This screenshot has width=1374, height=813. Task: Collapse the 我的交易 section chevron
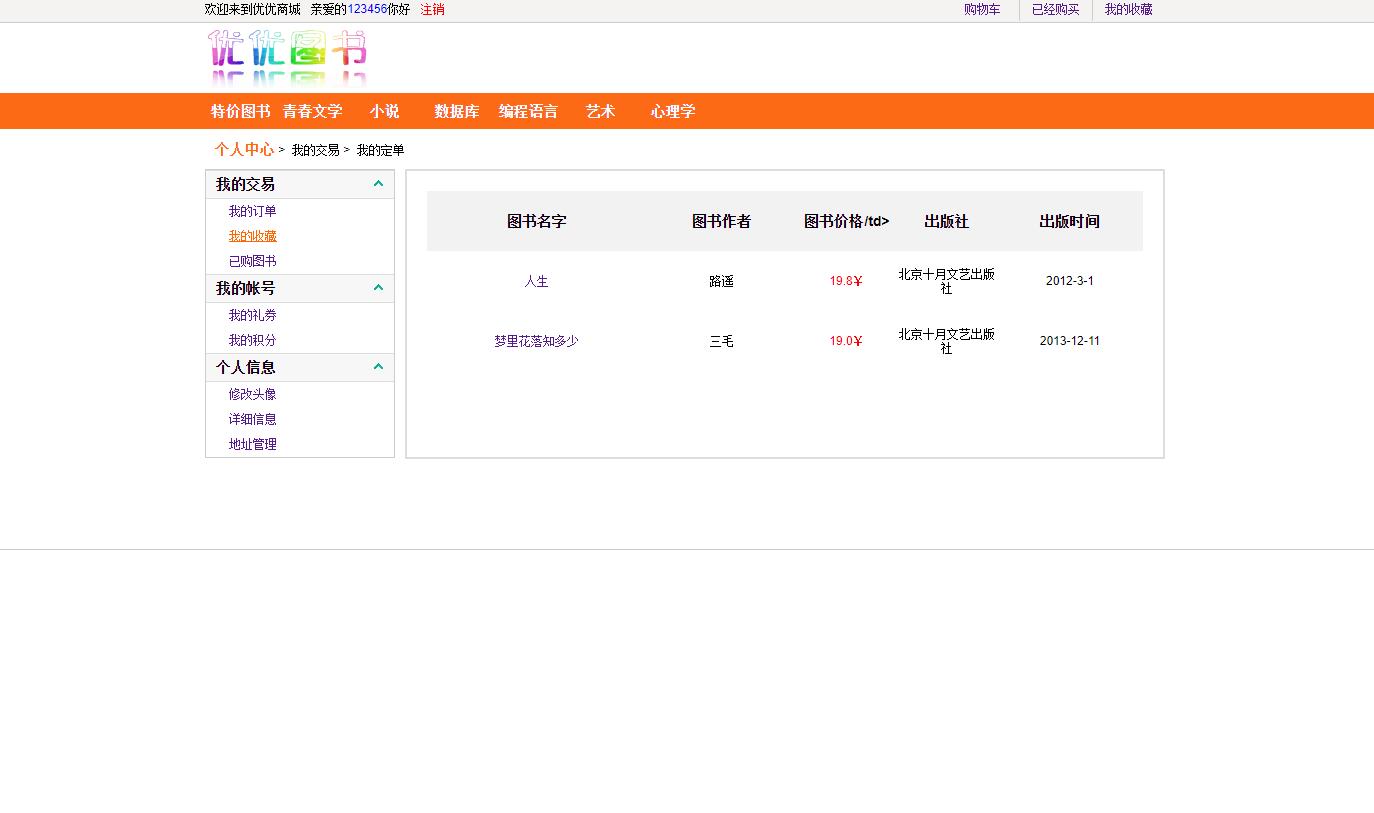pos(378,184)
